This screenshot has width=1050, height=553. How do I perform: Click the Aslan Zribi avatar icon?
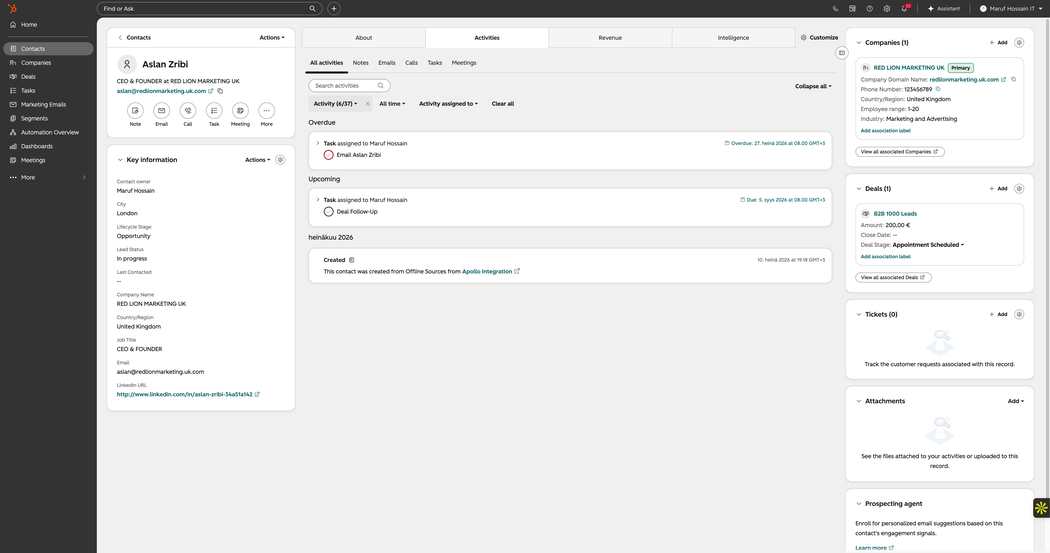click(127, 64)
